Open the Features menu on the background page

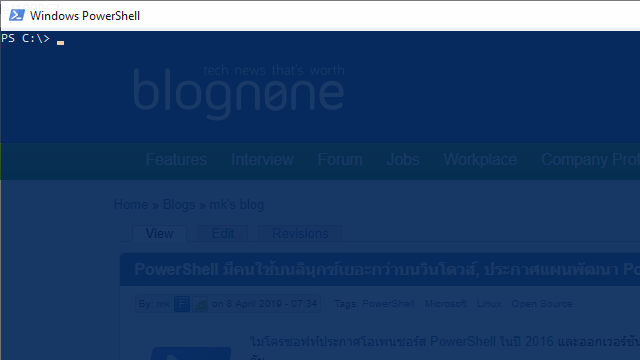[176, 160]
